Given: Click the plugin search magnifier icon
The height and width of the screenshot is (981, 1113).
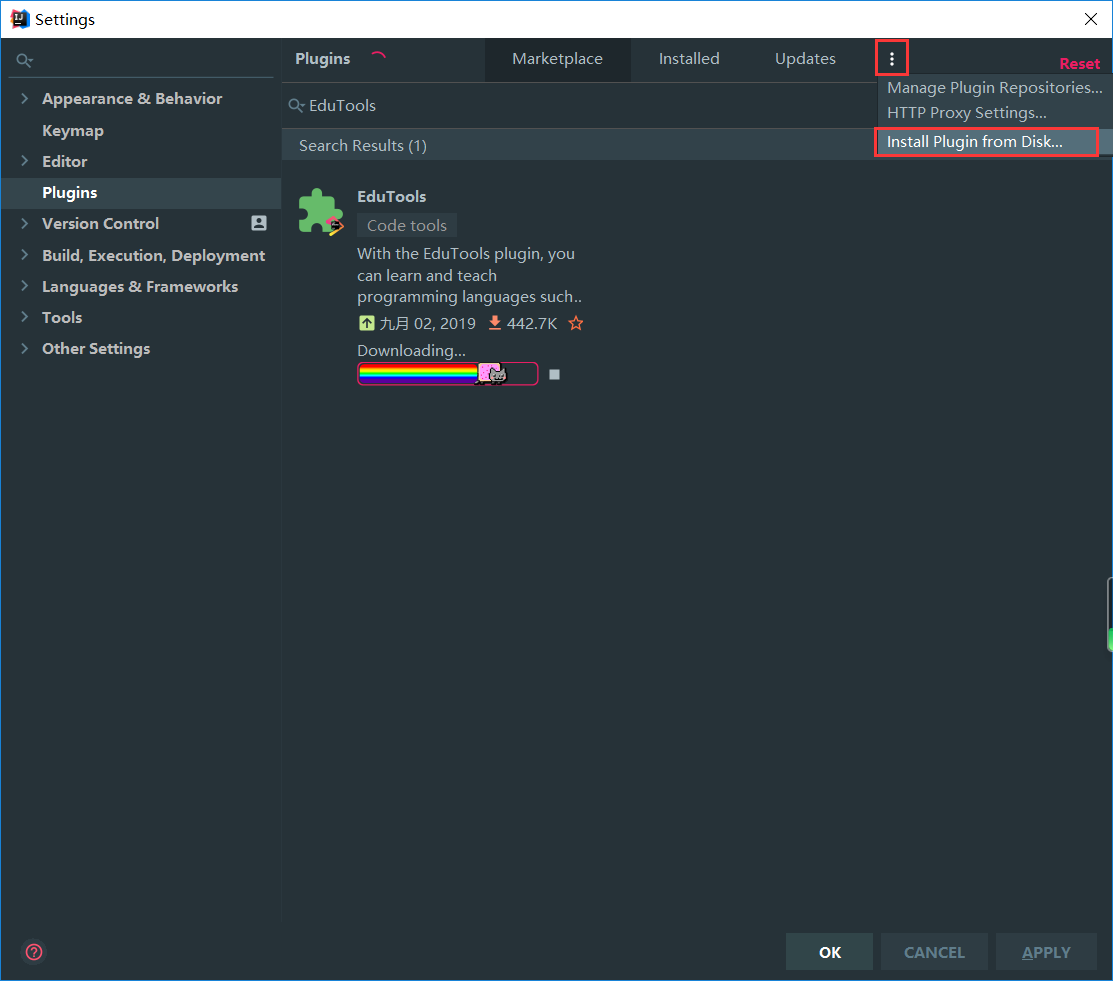Looking at the screenshot, I should (296, 105).
